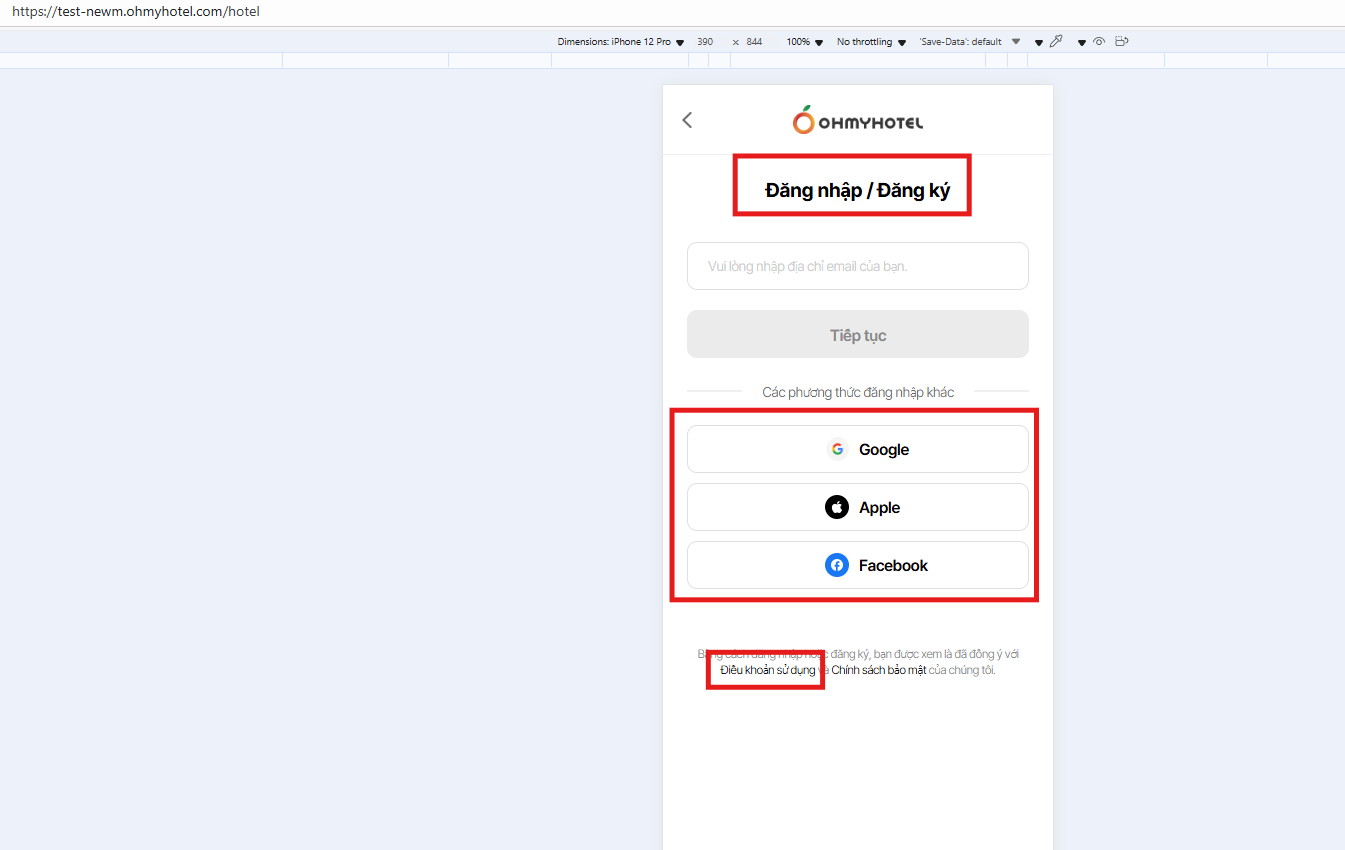The width and height of the screenshot is (1345, 850).
Task: Click the Các phương thức đăng nhập khác text
Action: 858,392
